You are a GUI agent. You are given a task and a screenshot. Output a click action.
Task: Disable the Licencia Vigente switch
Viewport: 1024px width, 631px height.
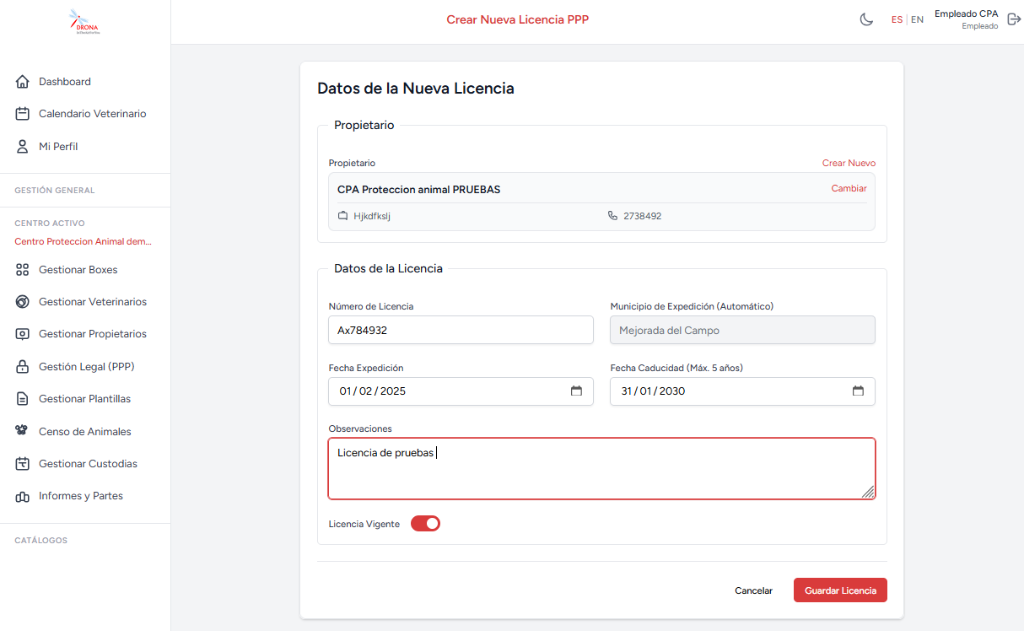tap(425, 524)
